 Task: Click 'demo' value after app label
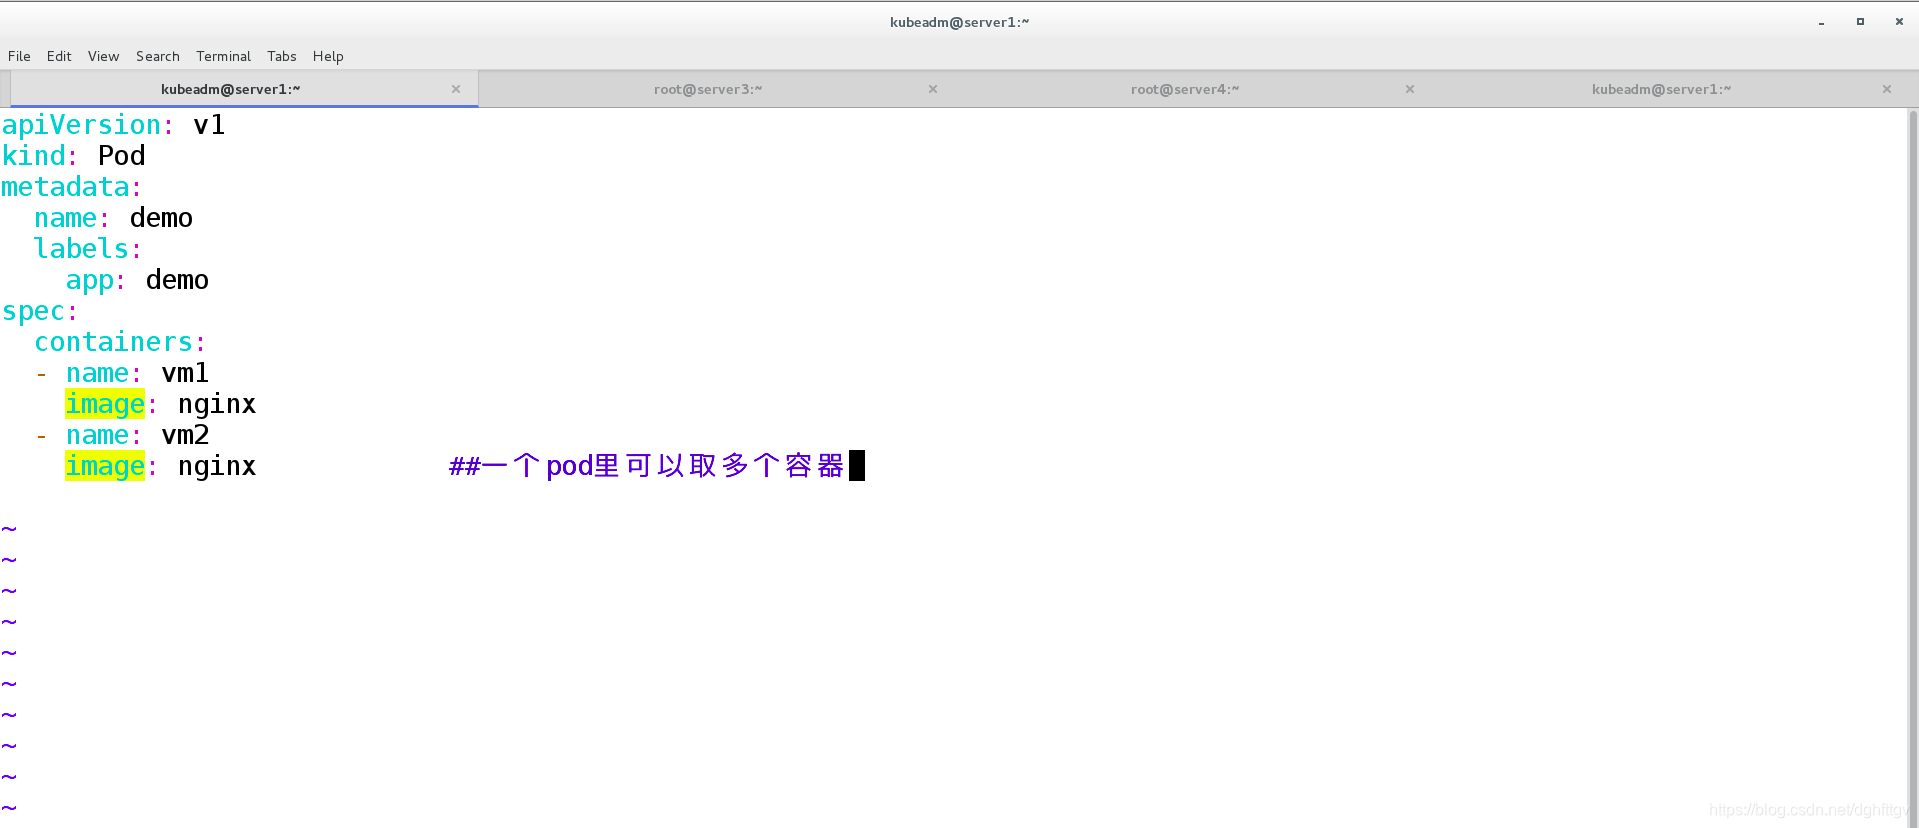pos(178,280)
